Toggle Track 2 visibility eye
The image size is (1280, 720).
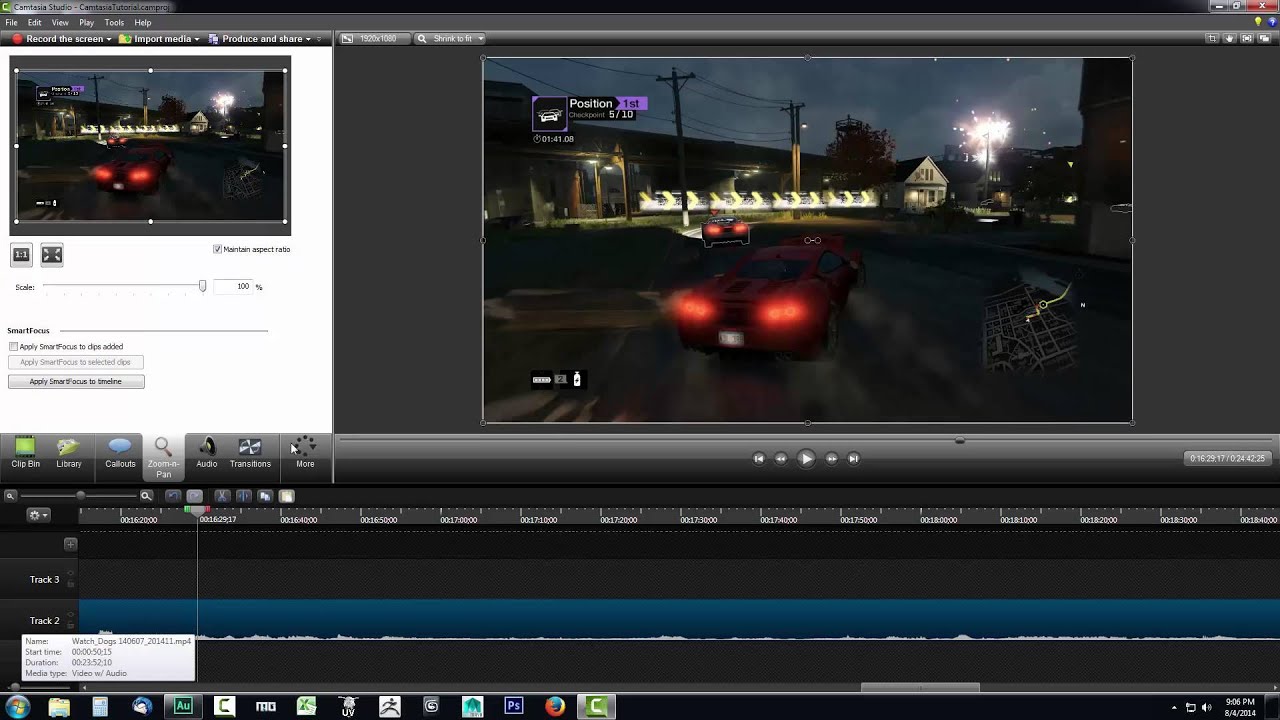(70, 615)
